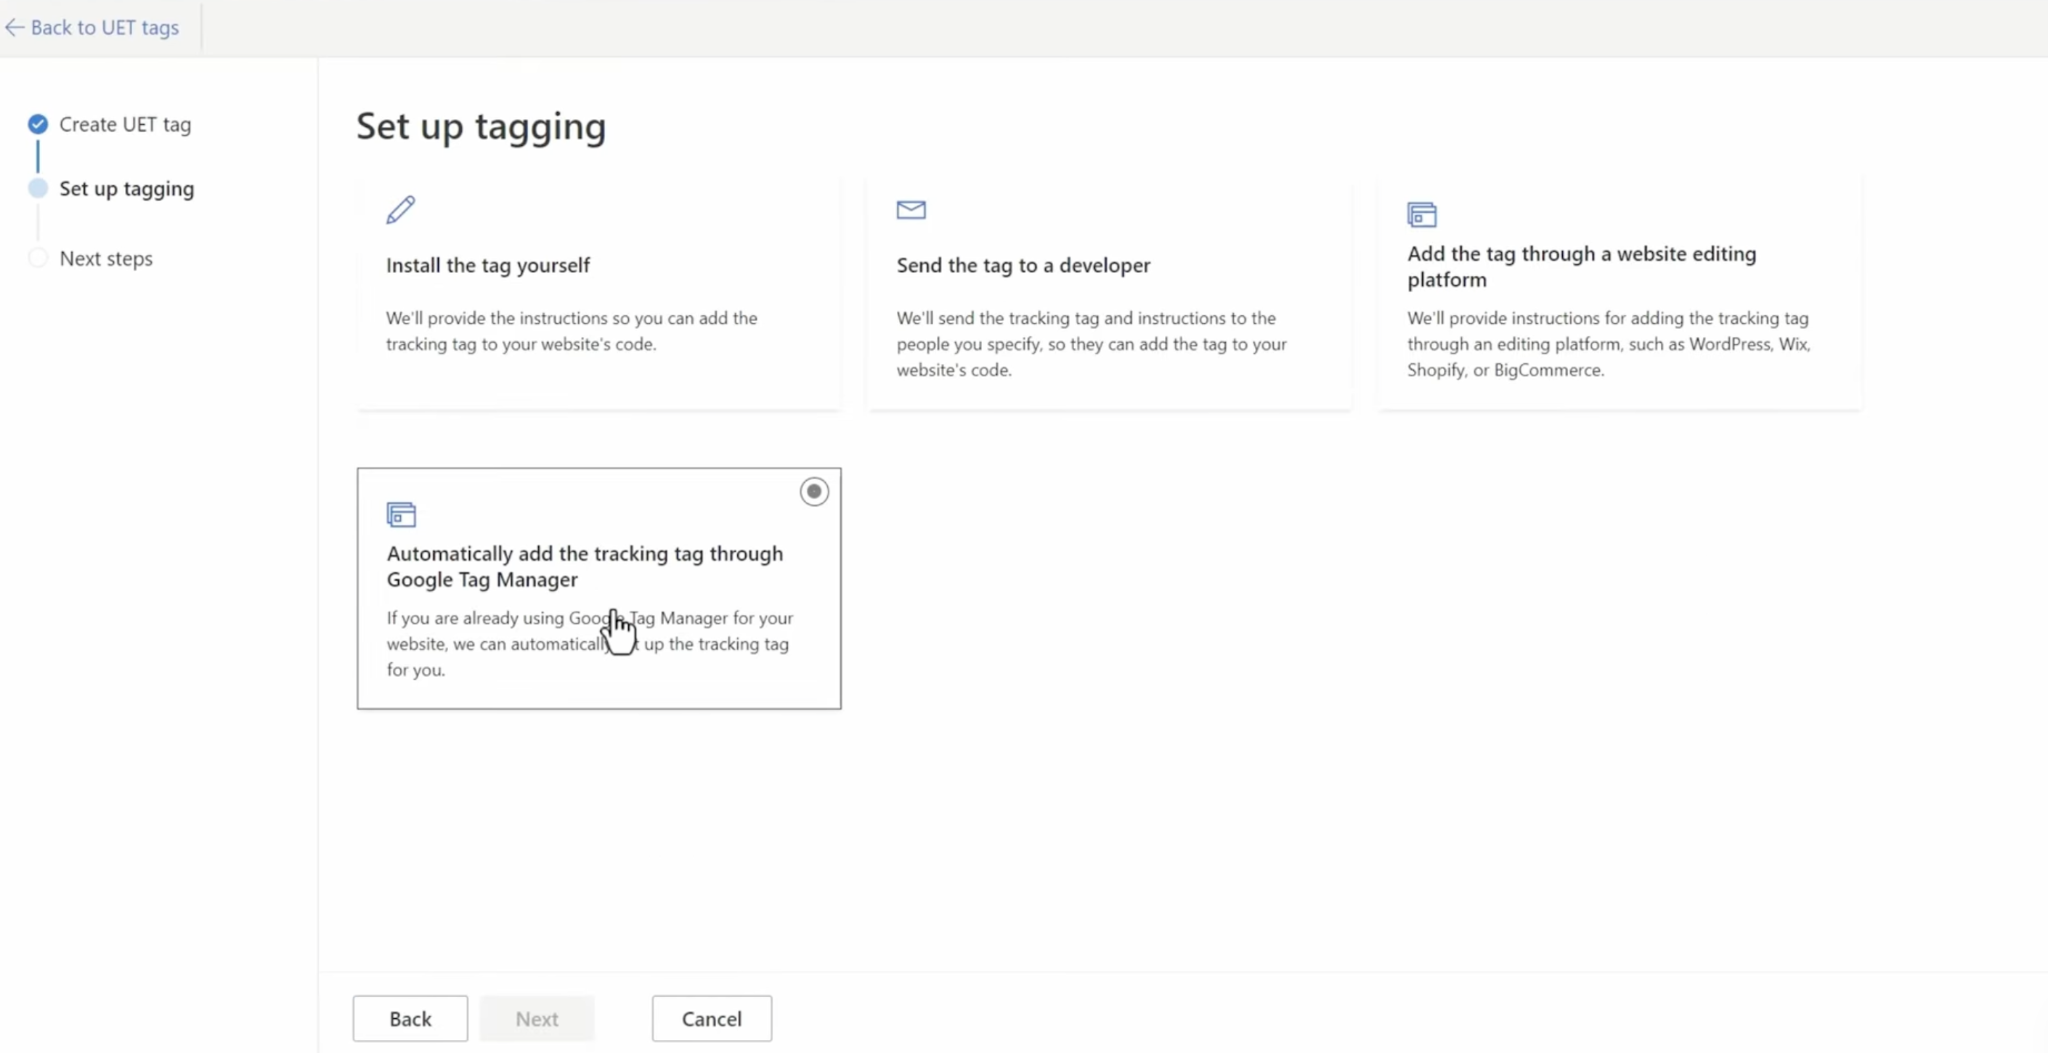Click the Set up tagging step circle
The width and height of the screenshot is (2048, 1053).
point(38,188)
